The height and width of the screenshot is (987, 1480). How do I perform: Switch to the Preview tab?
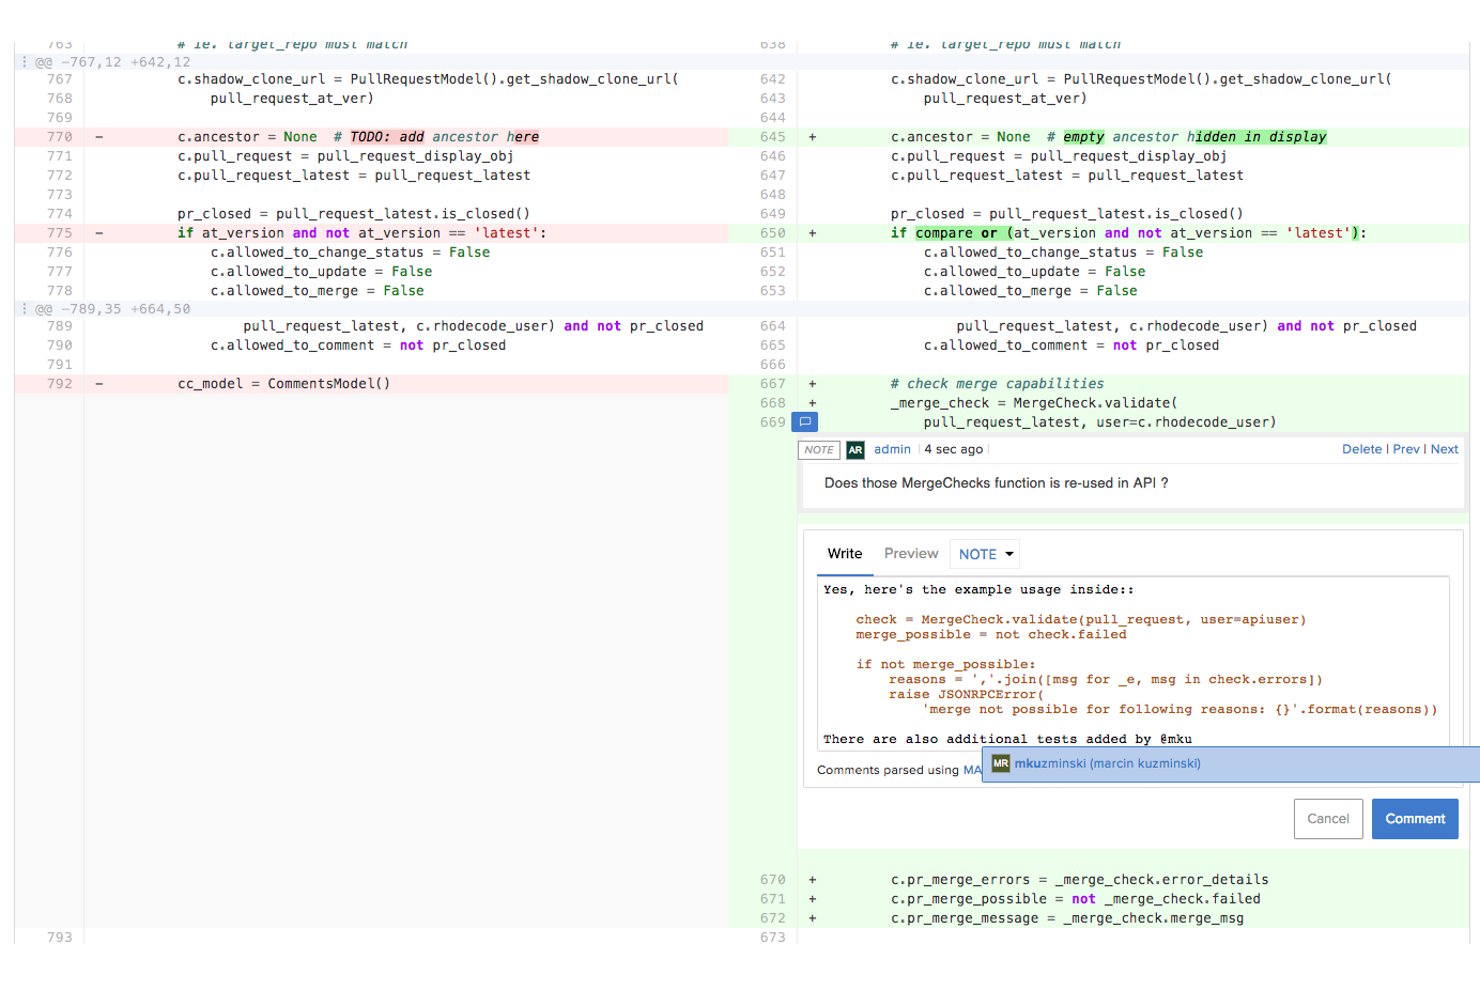911,554
